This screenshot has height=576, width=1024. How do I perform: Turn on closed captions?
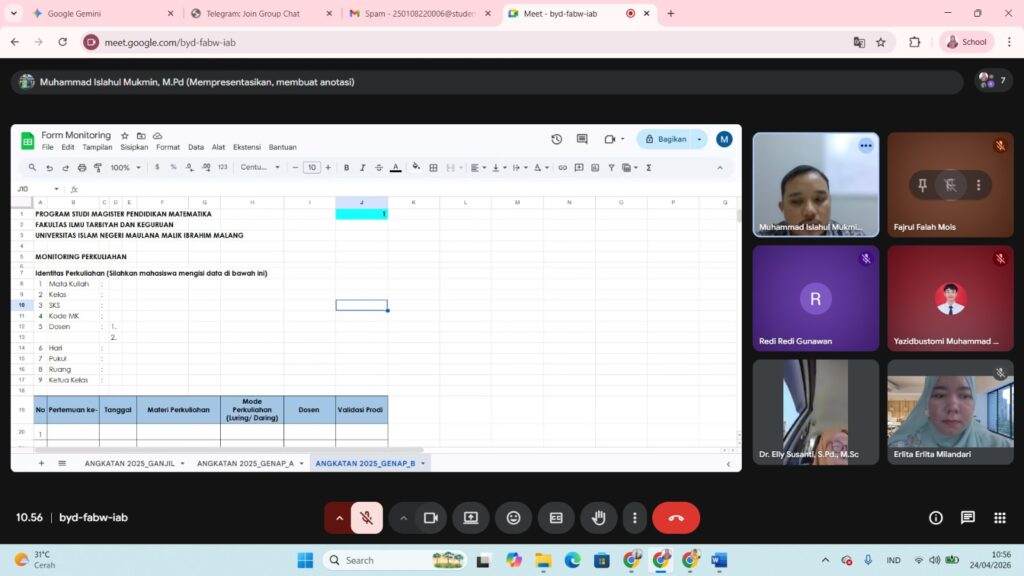click(x=556, y=518)
